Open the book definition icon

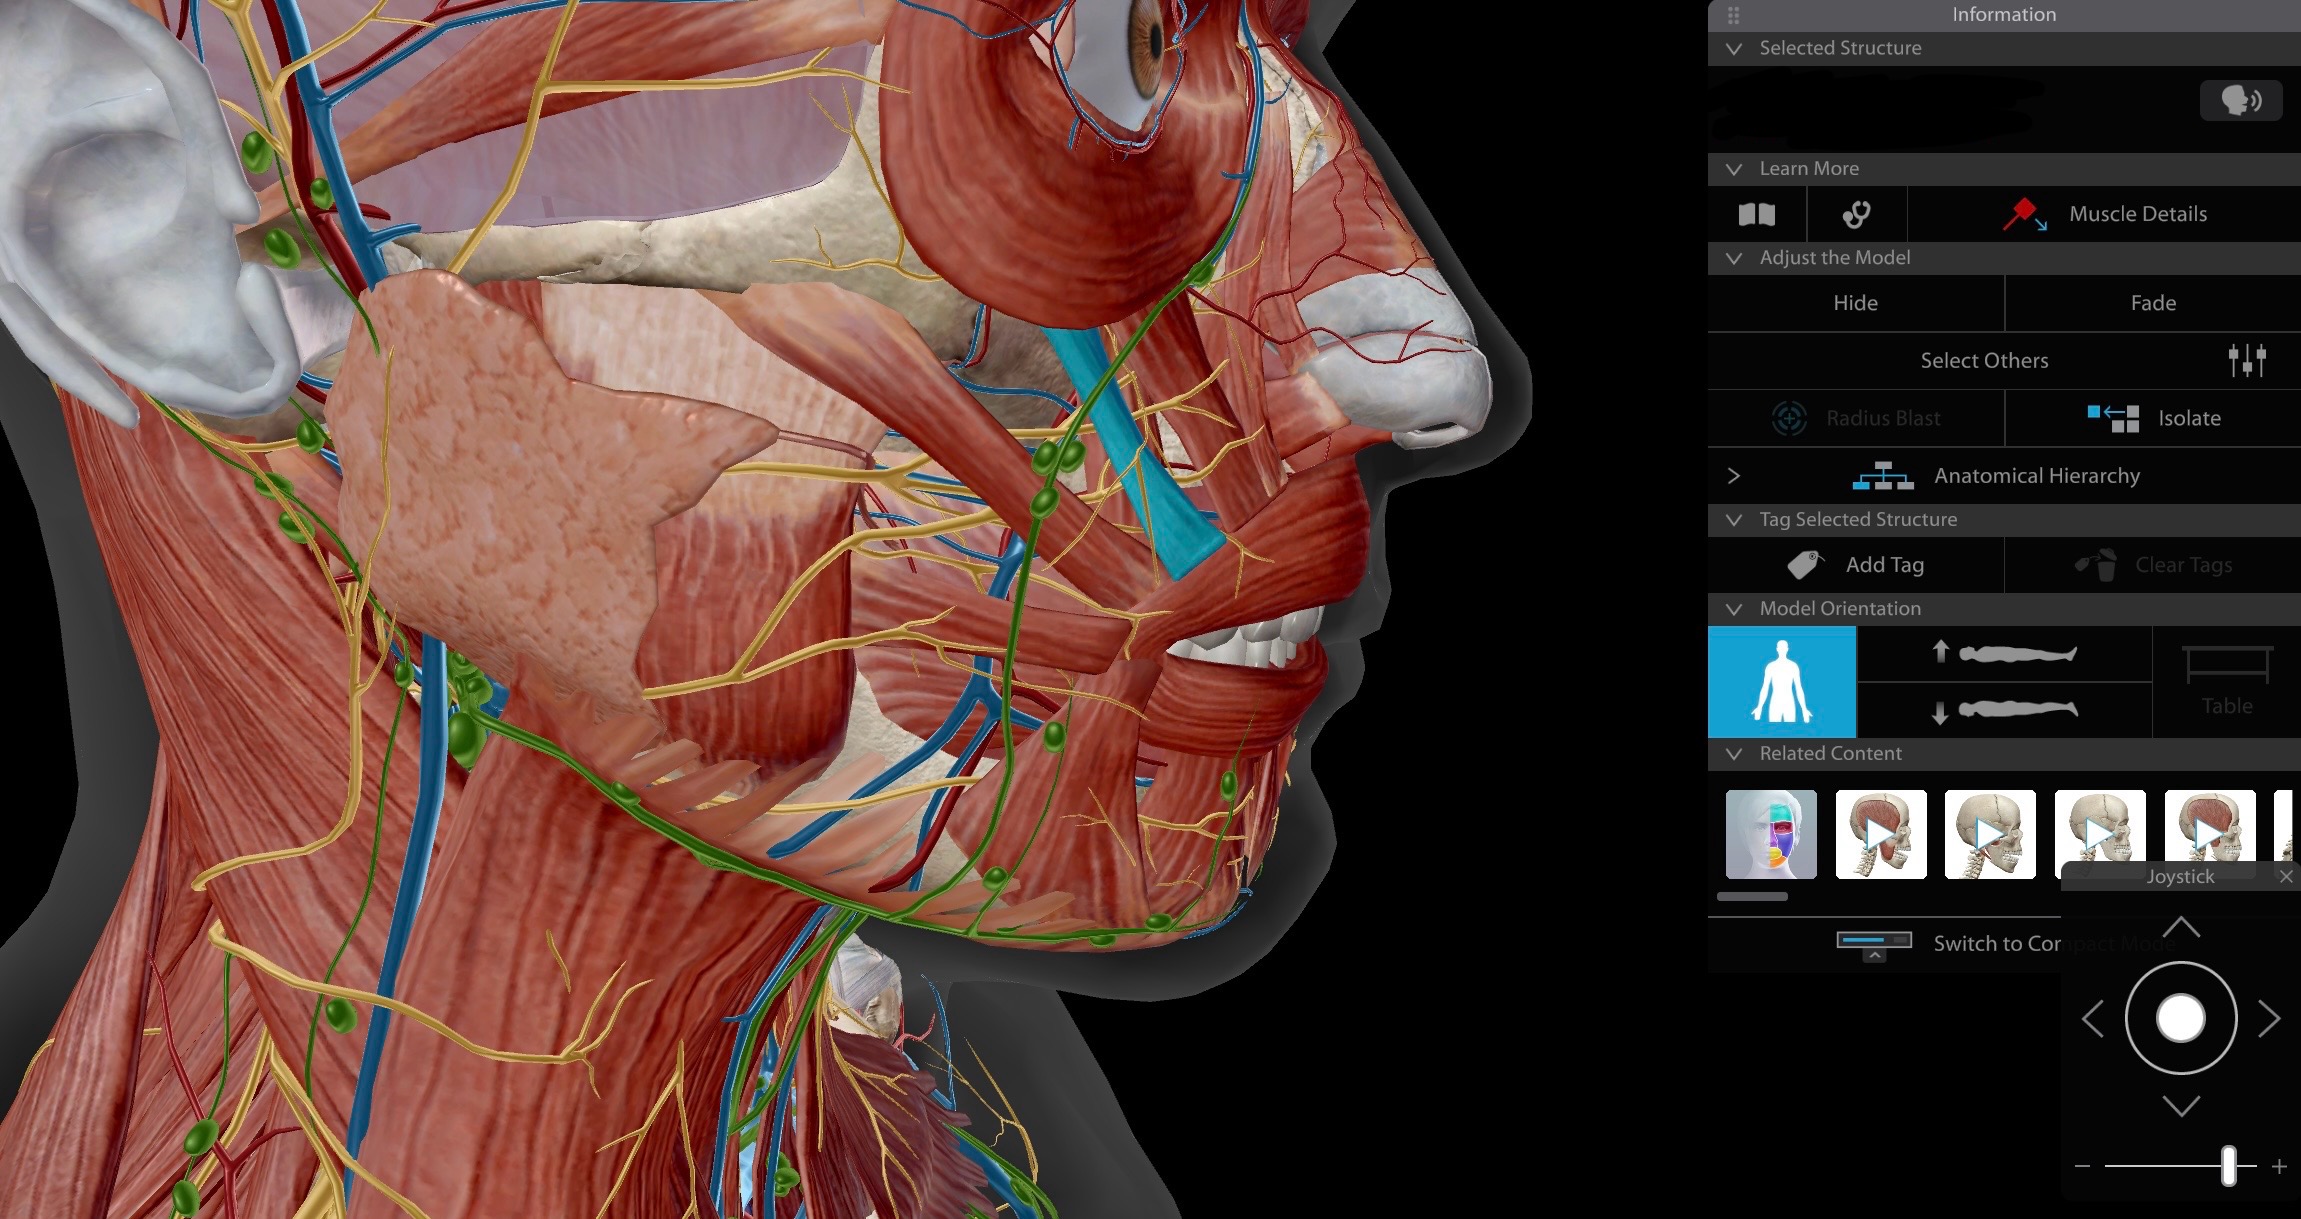click(1757, 214)
